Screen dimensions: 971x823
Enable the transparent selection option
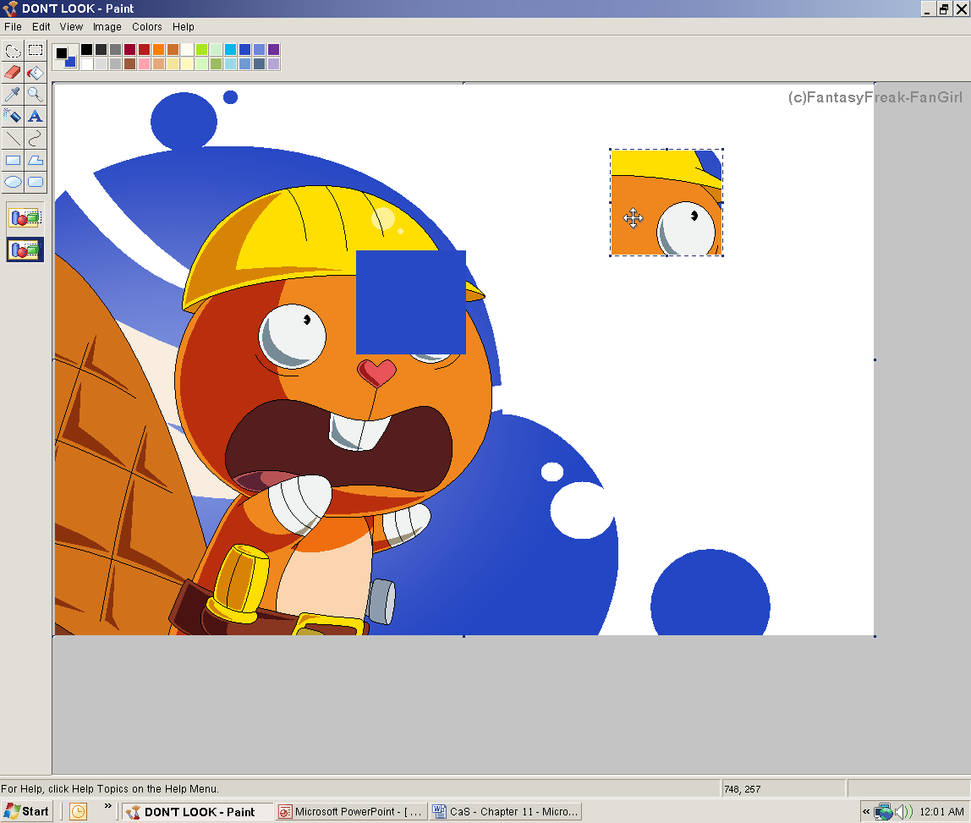pyautogui.click(x=25, y=250)
